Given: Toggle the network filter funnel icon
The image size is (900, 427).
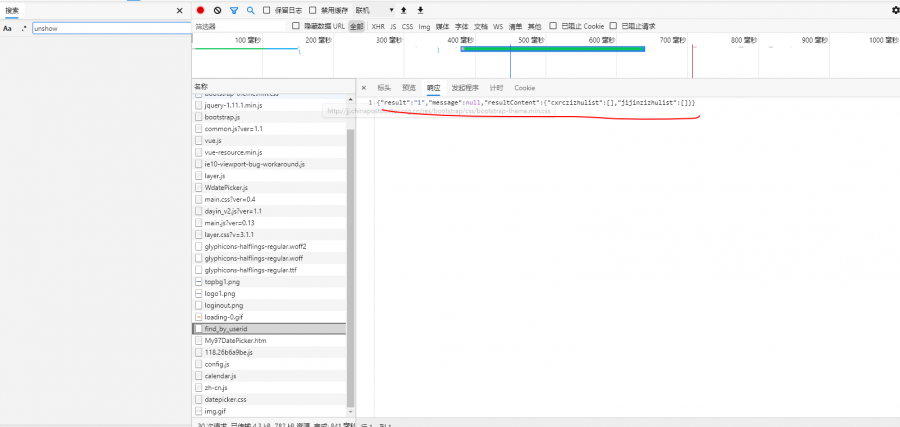Looking at the screenshot, I should point(234,10).
